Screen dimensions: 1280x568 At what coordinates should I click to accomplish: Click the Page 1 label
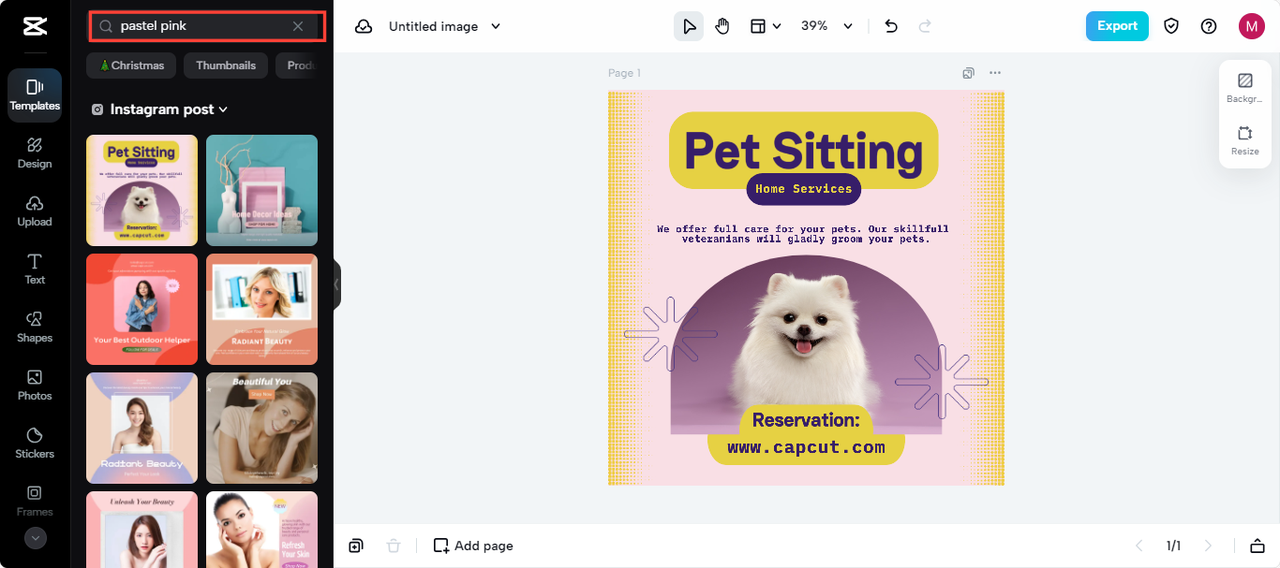pyautogui.click(x=624, y=73)
